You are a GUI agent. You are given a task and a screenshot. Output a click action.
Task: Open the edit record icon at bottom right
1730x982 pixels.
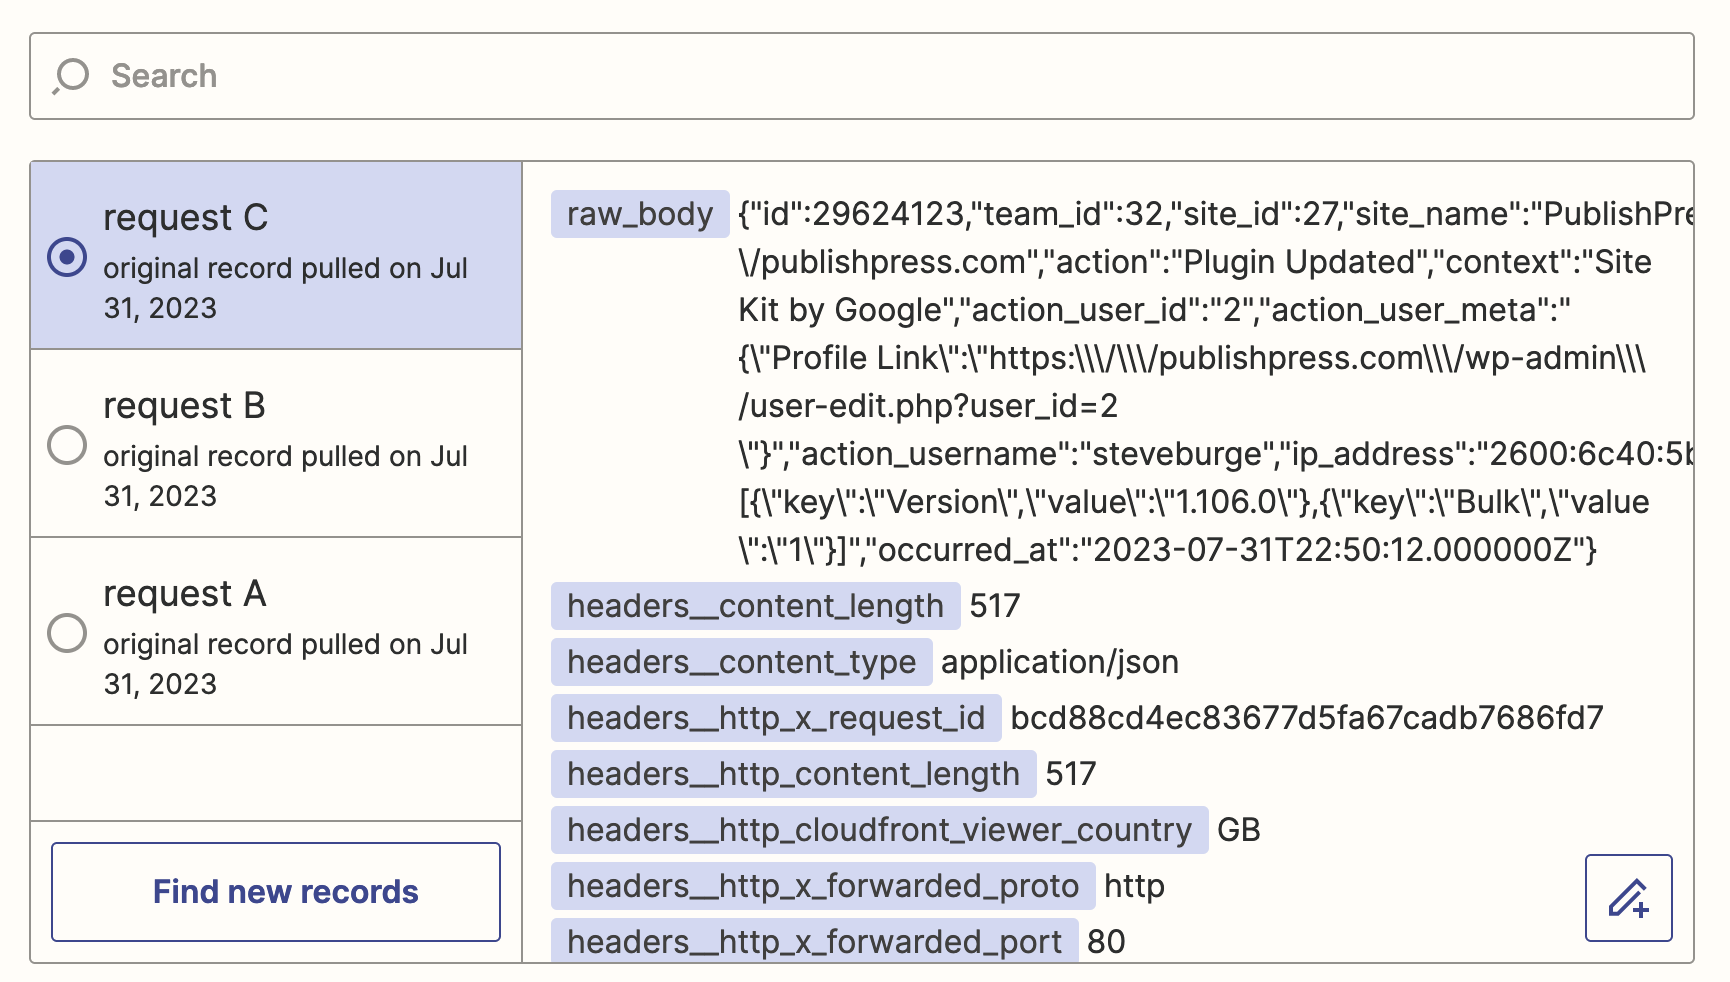(1628, 896)
